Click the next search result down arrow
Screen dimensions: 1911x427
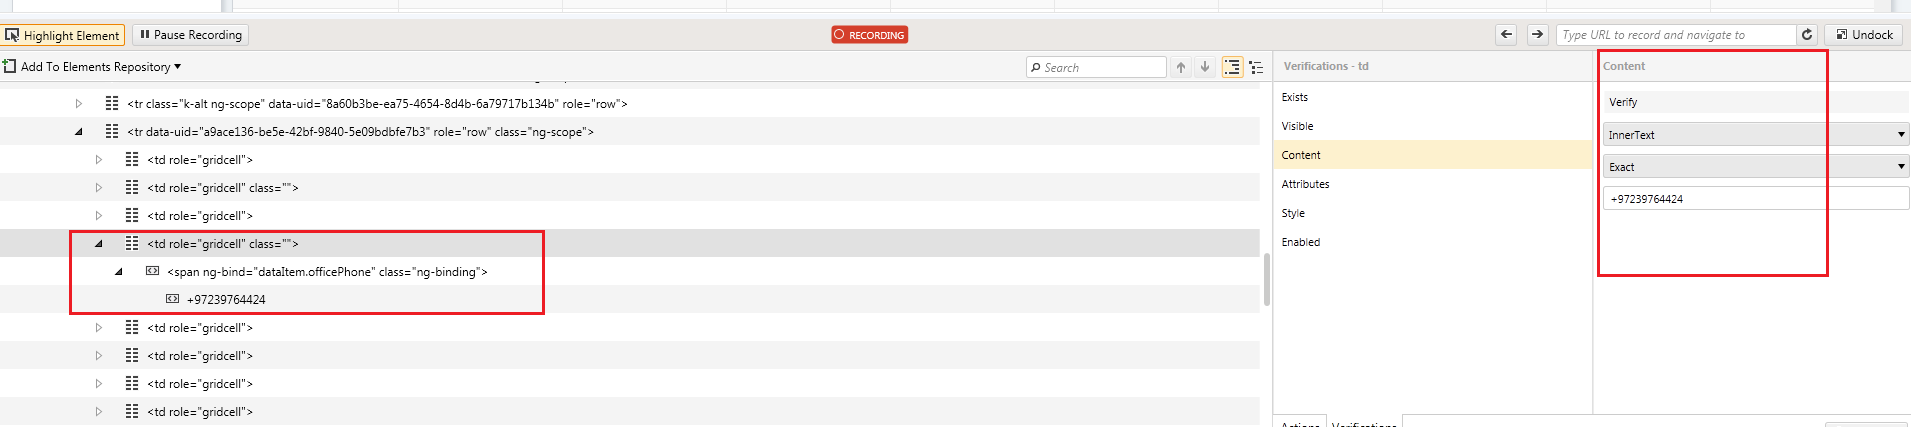(1205, 67)
